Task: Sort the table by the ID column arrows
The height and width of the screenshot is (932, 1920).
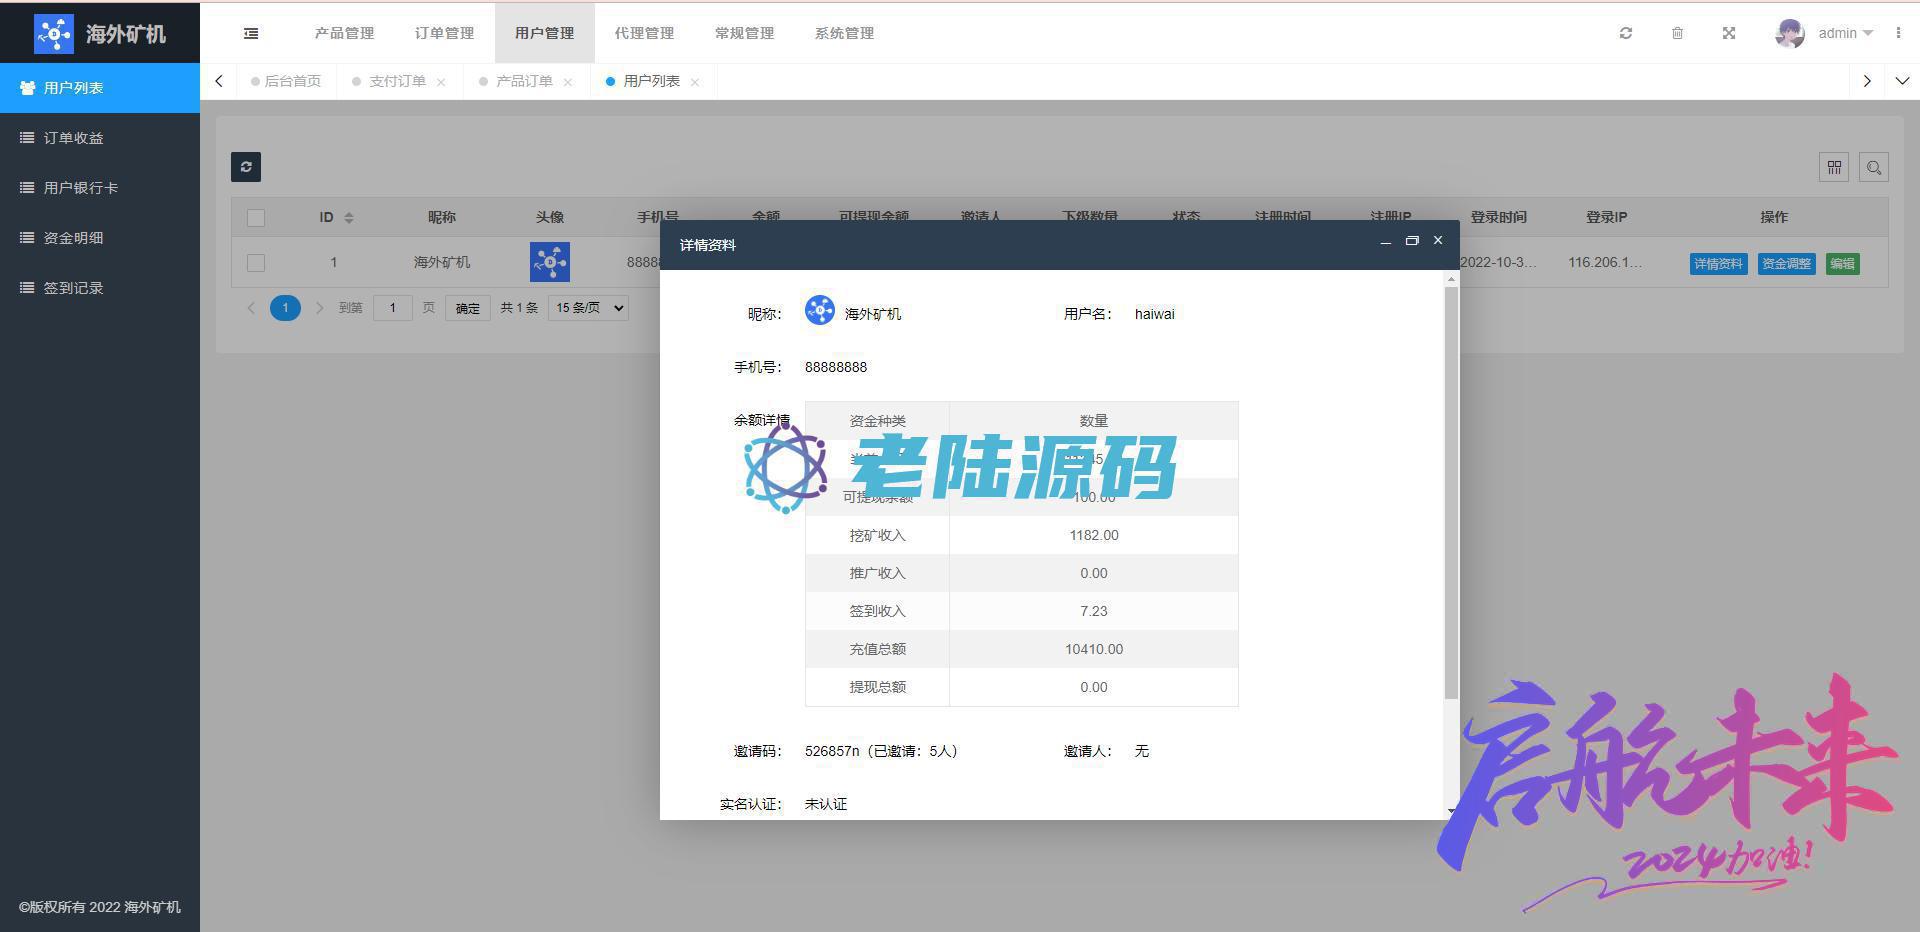Action: [348, 217]
